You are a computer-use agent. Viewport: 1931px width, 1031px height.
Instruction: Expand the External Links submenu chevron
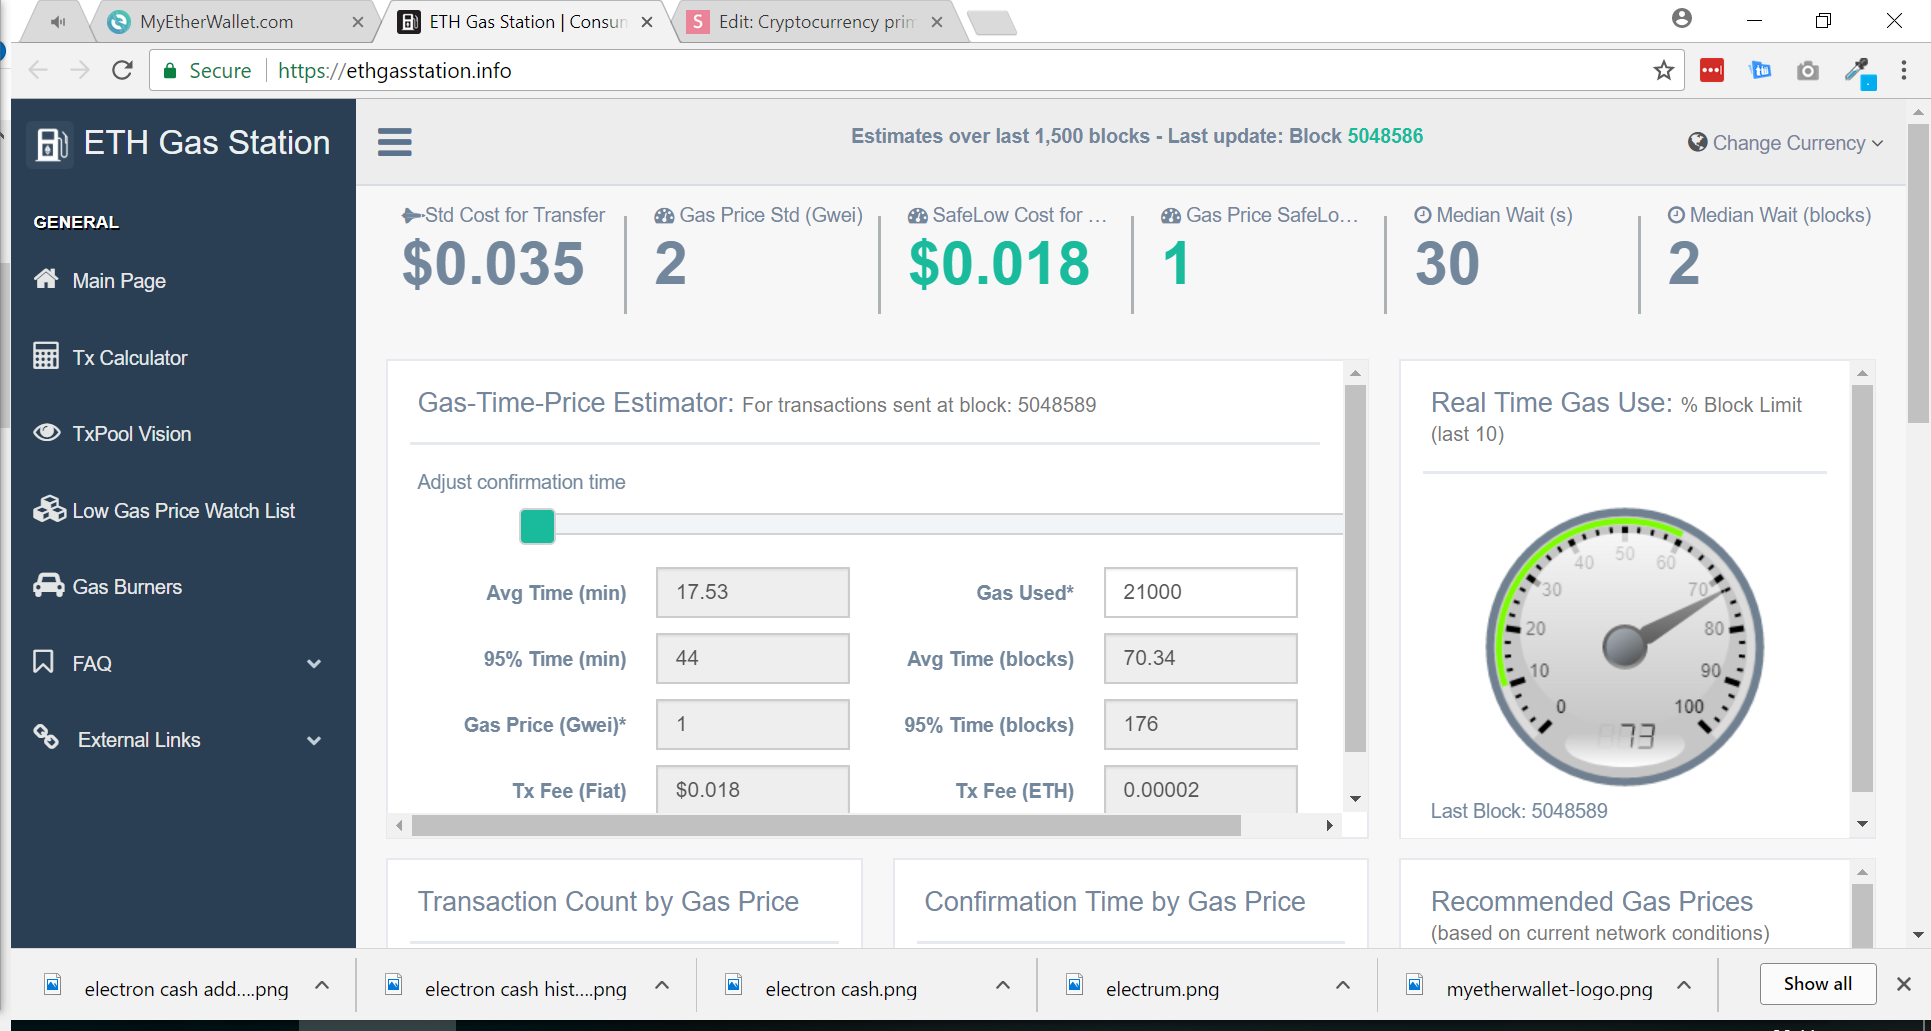click(314, 740)
